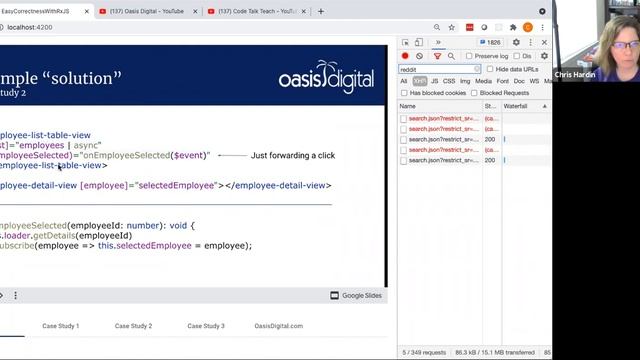The height and width of the screenshot is (360, 640).
Task: Select the XHR request type filter
Action: point(420,81)
